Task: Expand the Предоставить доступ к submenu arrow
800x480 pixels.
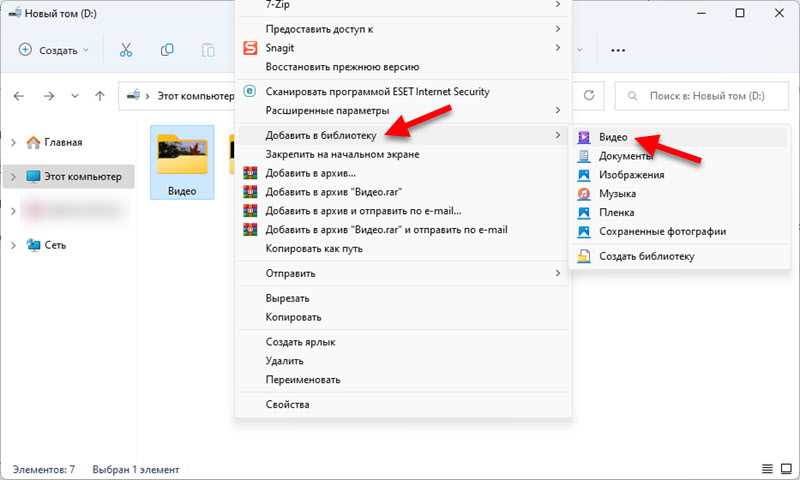Action: 558,29
